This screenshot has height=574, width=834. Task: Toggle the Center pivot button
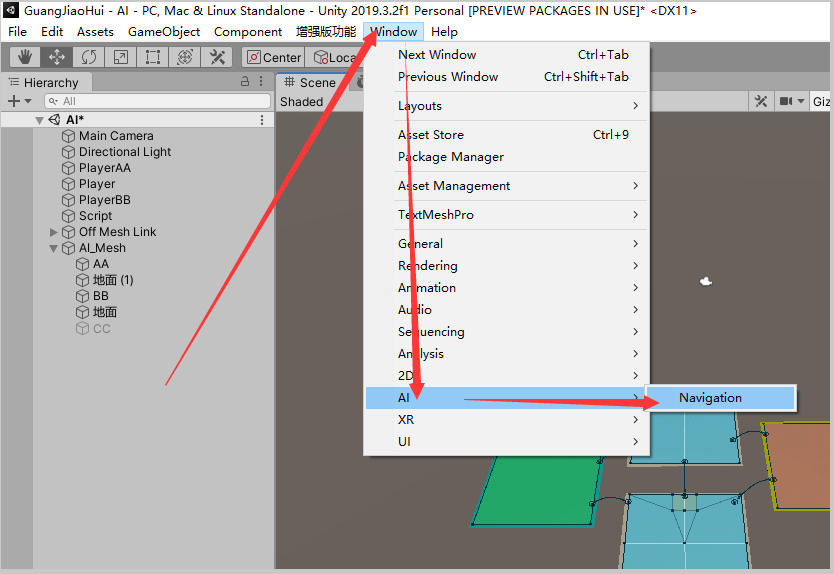[x=273, y=57]
